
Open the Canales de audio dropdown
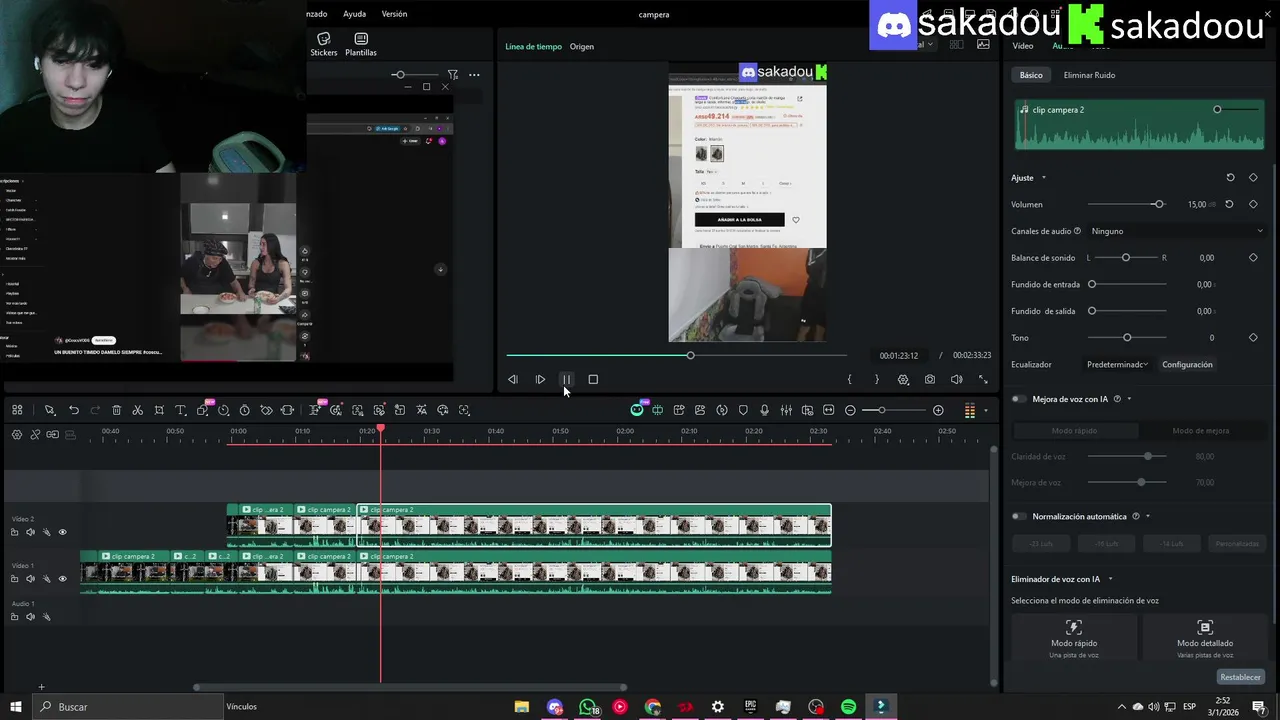(1177, 231)
